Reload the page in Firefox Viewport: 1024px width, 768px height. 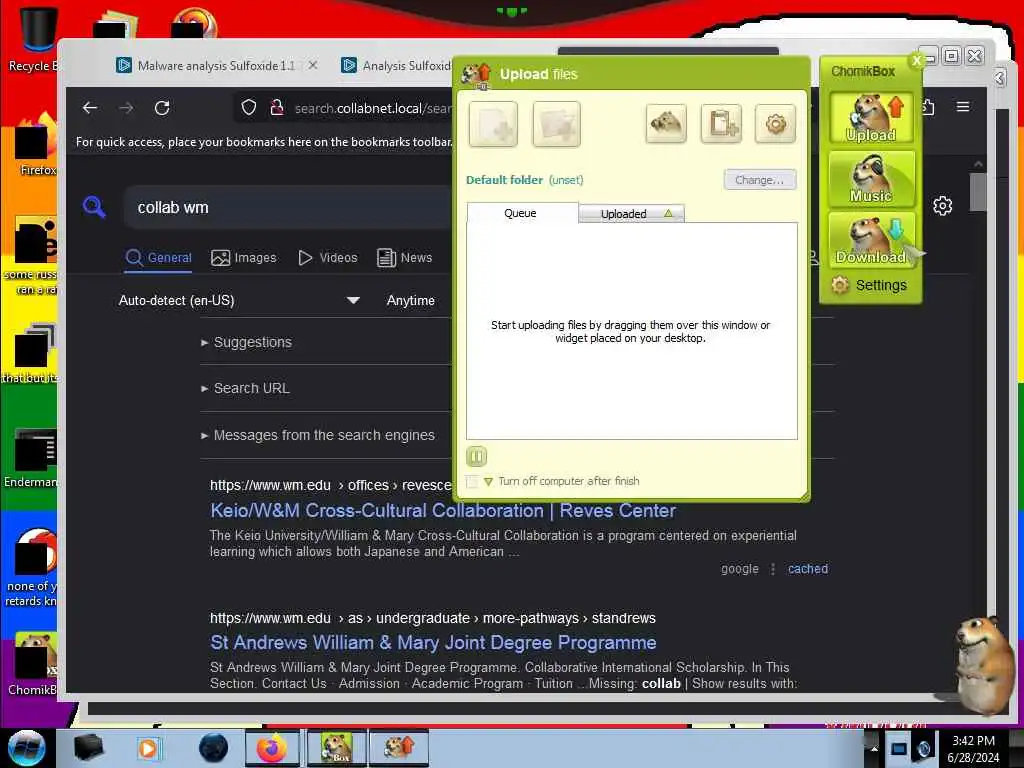coord(162,108)
